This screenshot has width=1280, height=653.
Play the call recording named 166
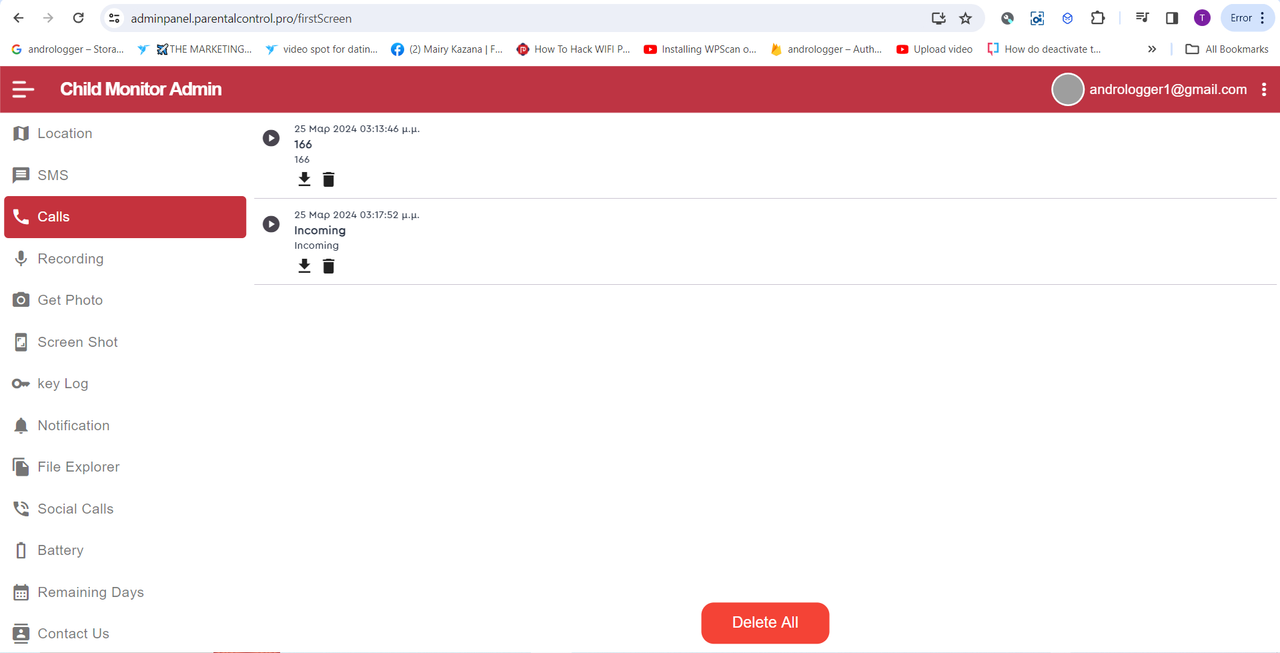click(x=271, y=138)
